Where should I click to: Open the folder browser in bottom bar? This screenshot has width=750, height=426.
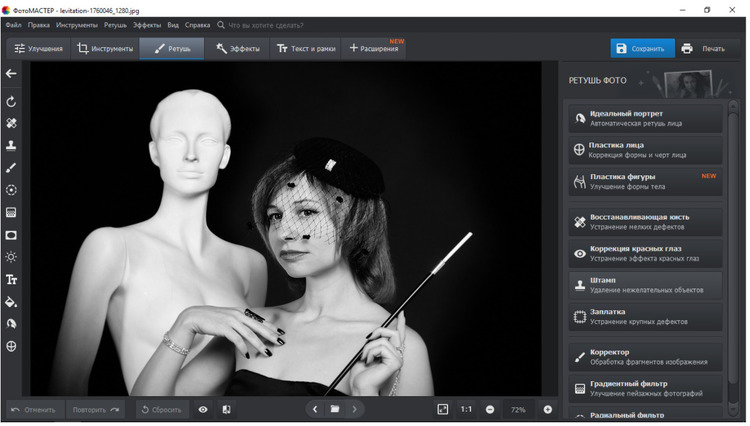pyautogui.click(x=335, y=409)
